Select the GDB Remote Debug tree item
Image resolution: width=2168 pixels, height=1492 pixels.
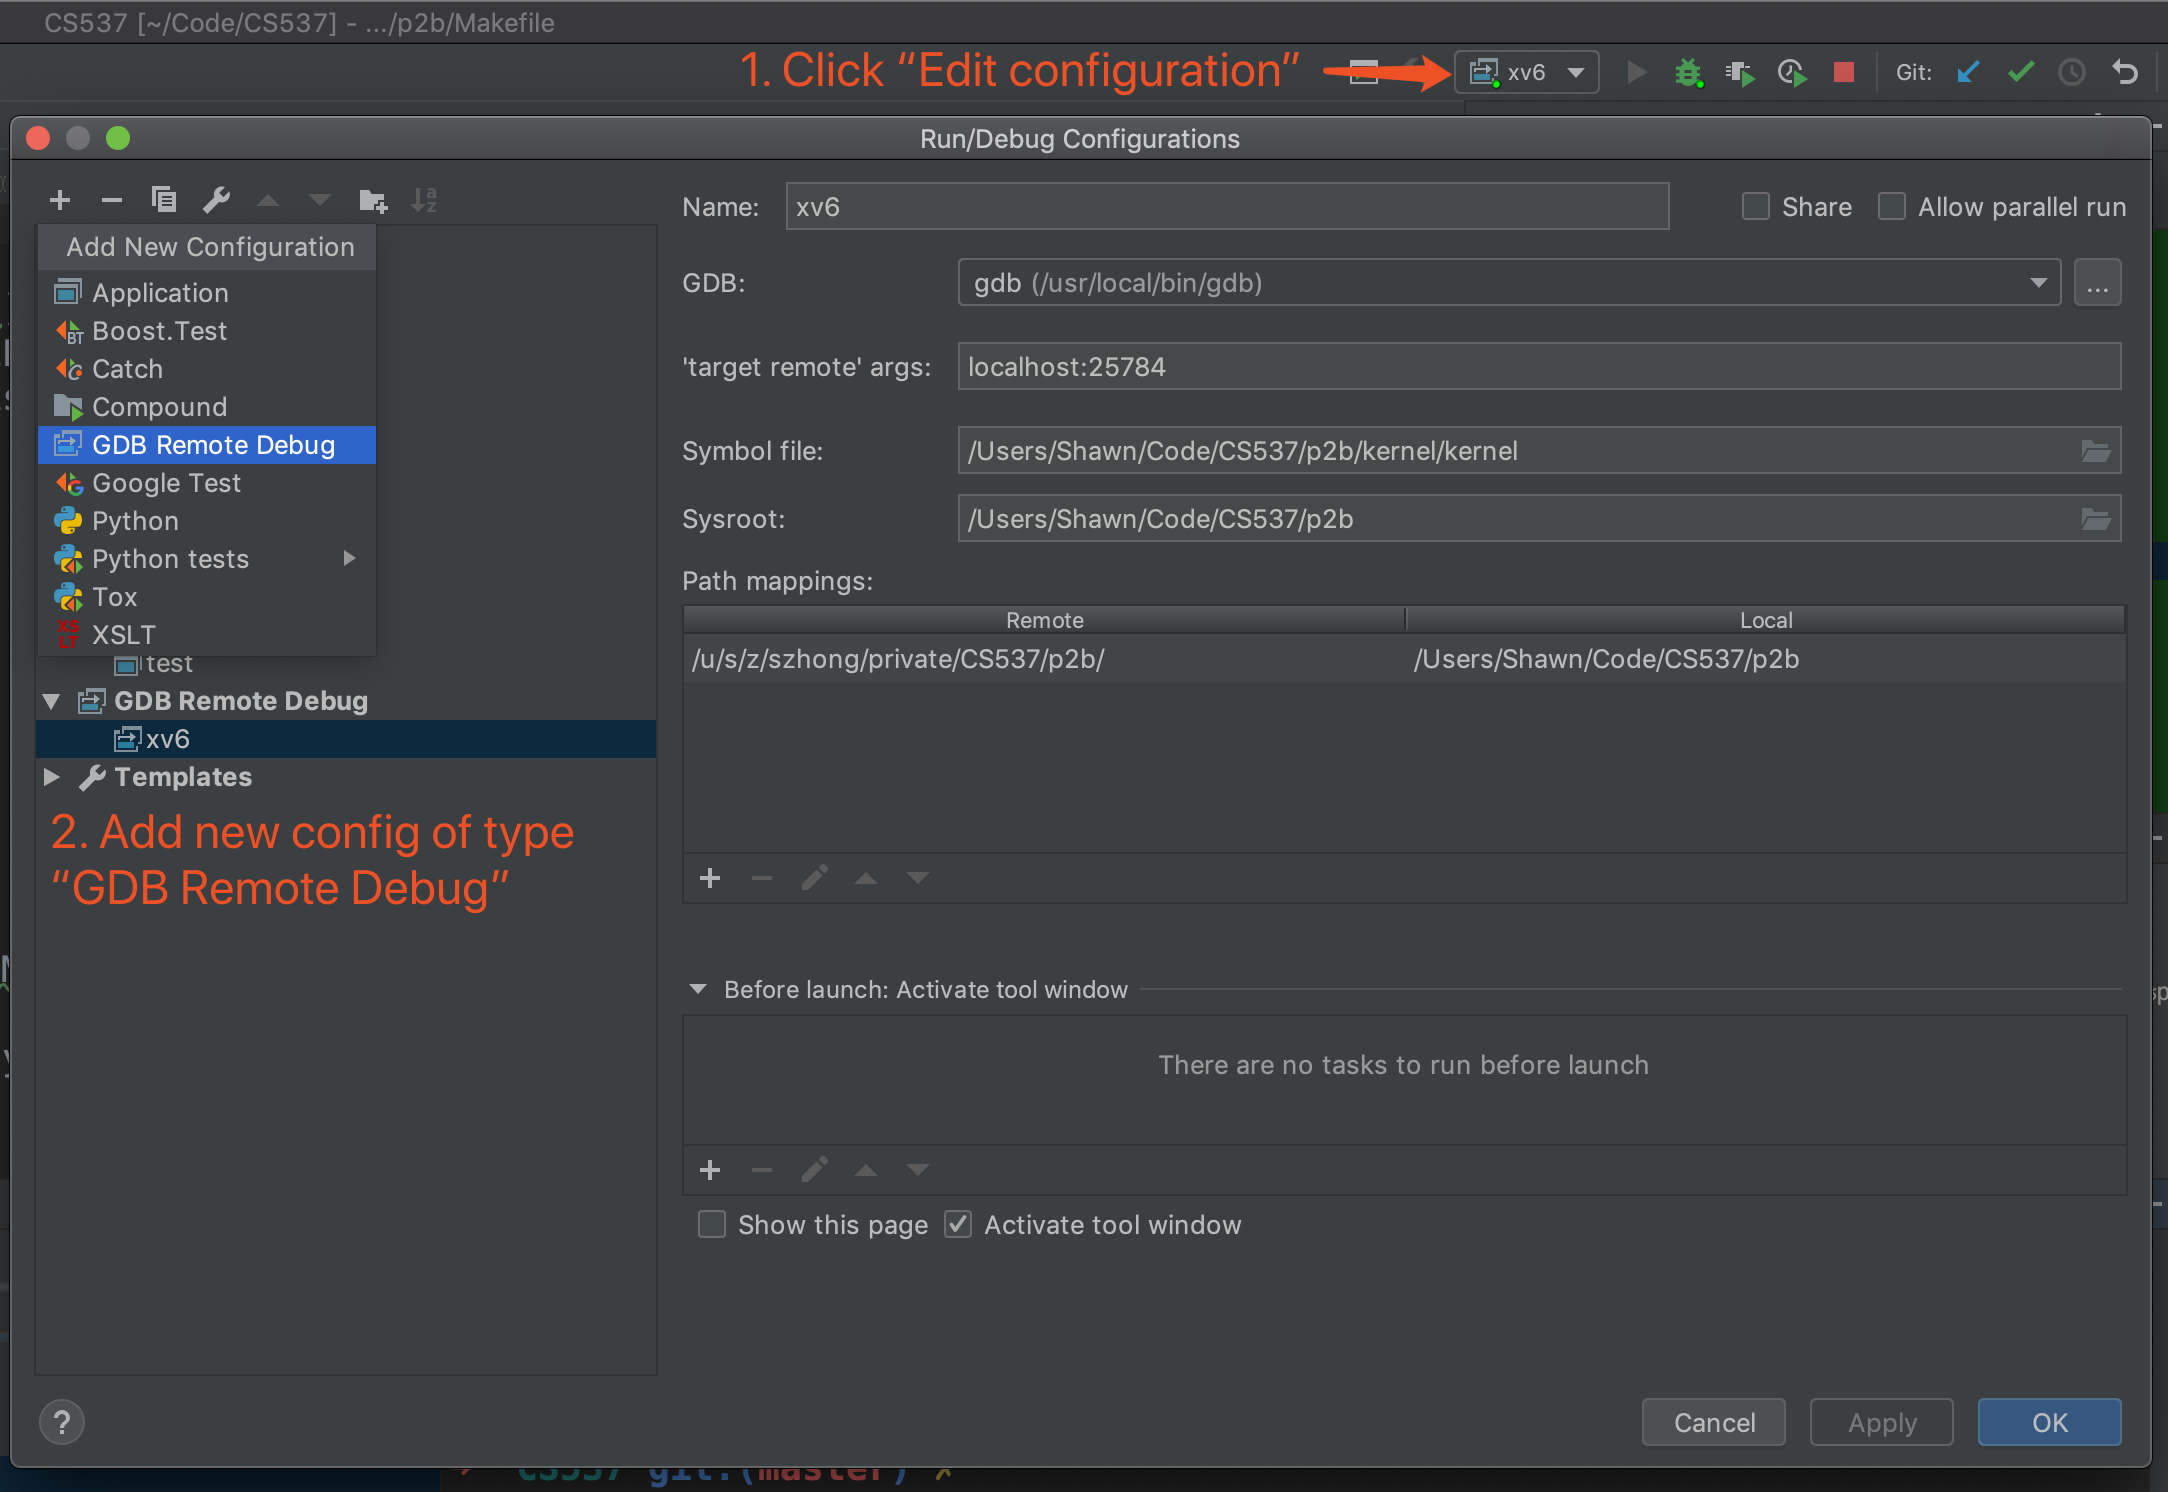[239, 698]
